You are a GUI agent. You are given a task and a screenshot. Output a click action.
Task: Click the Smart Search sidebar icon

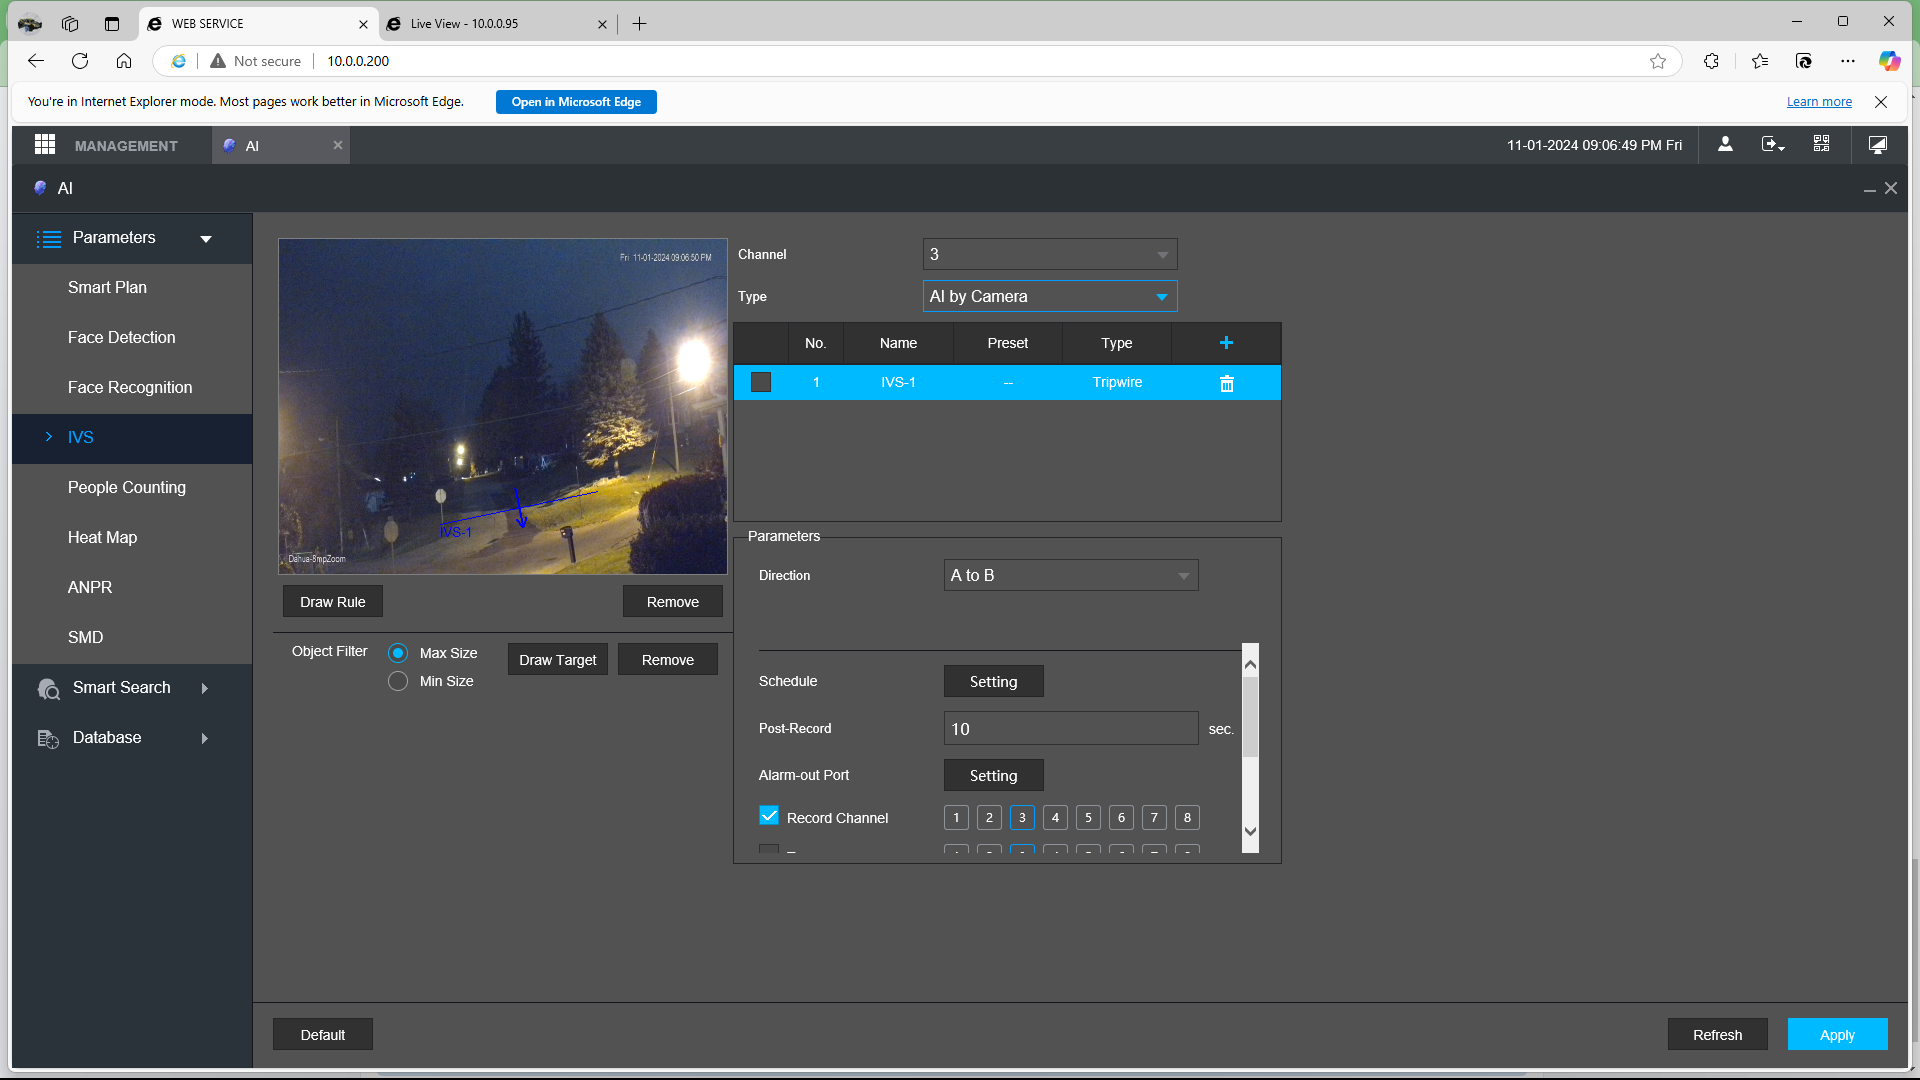tap(48, 688)
